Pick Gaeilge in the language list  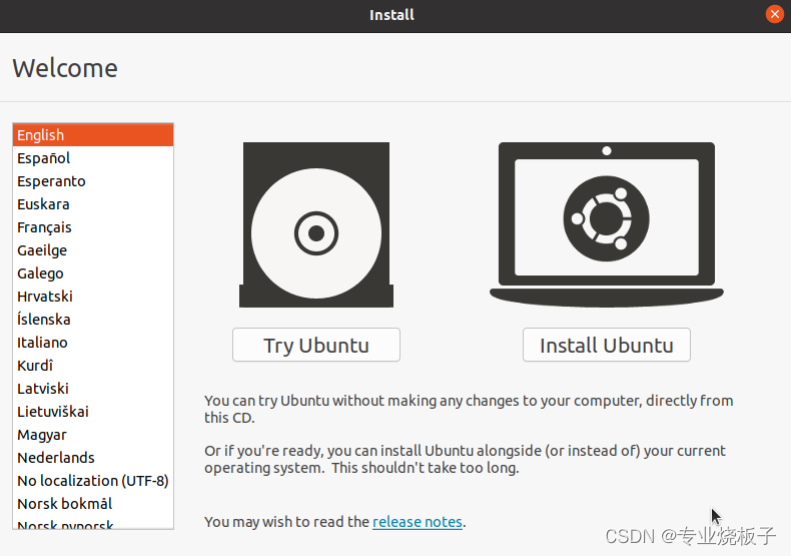pyautogui.click(x=93, y=250)
